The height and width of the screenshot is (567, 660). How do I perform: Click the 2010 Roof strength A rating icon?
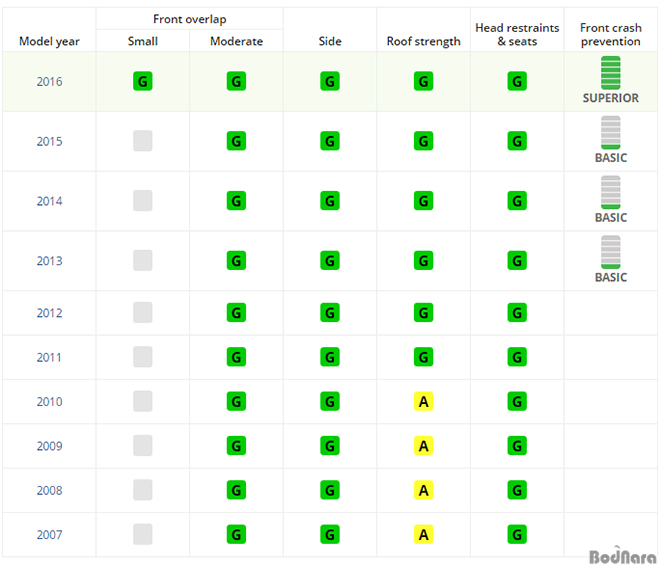[423, 402]
